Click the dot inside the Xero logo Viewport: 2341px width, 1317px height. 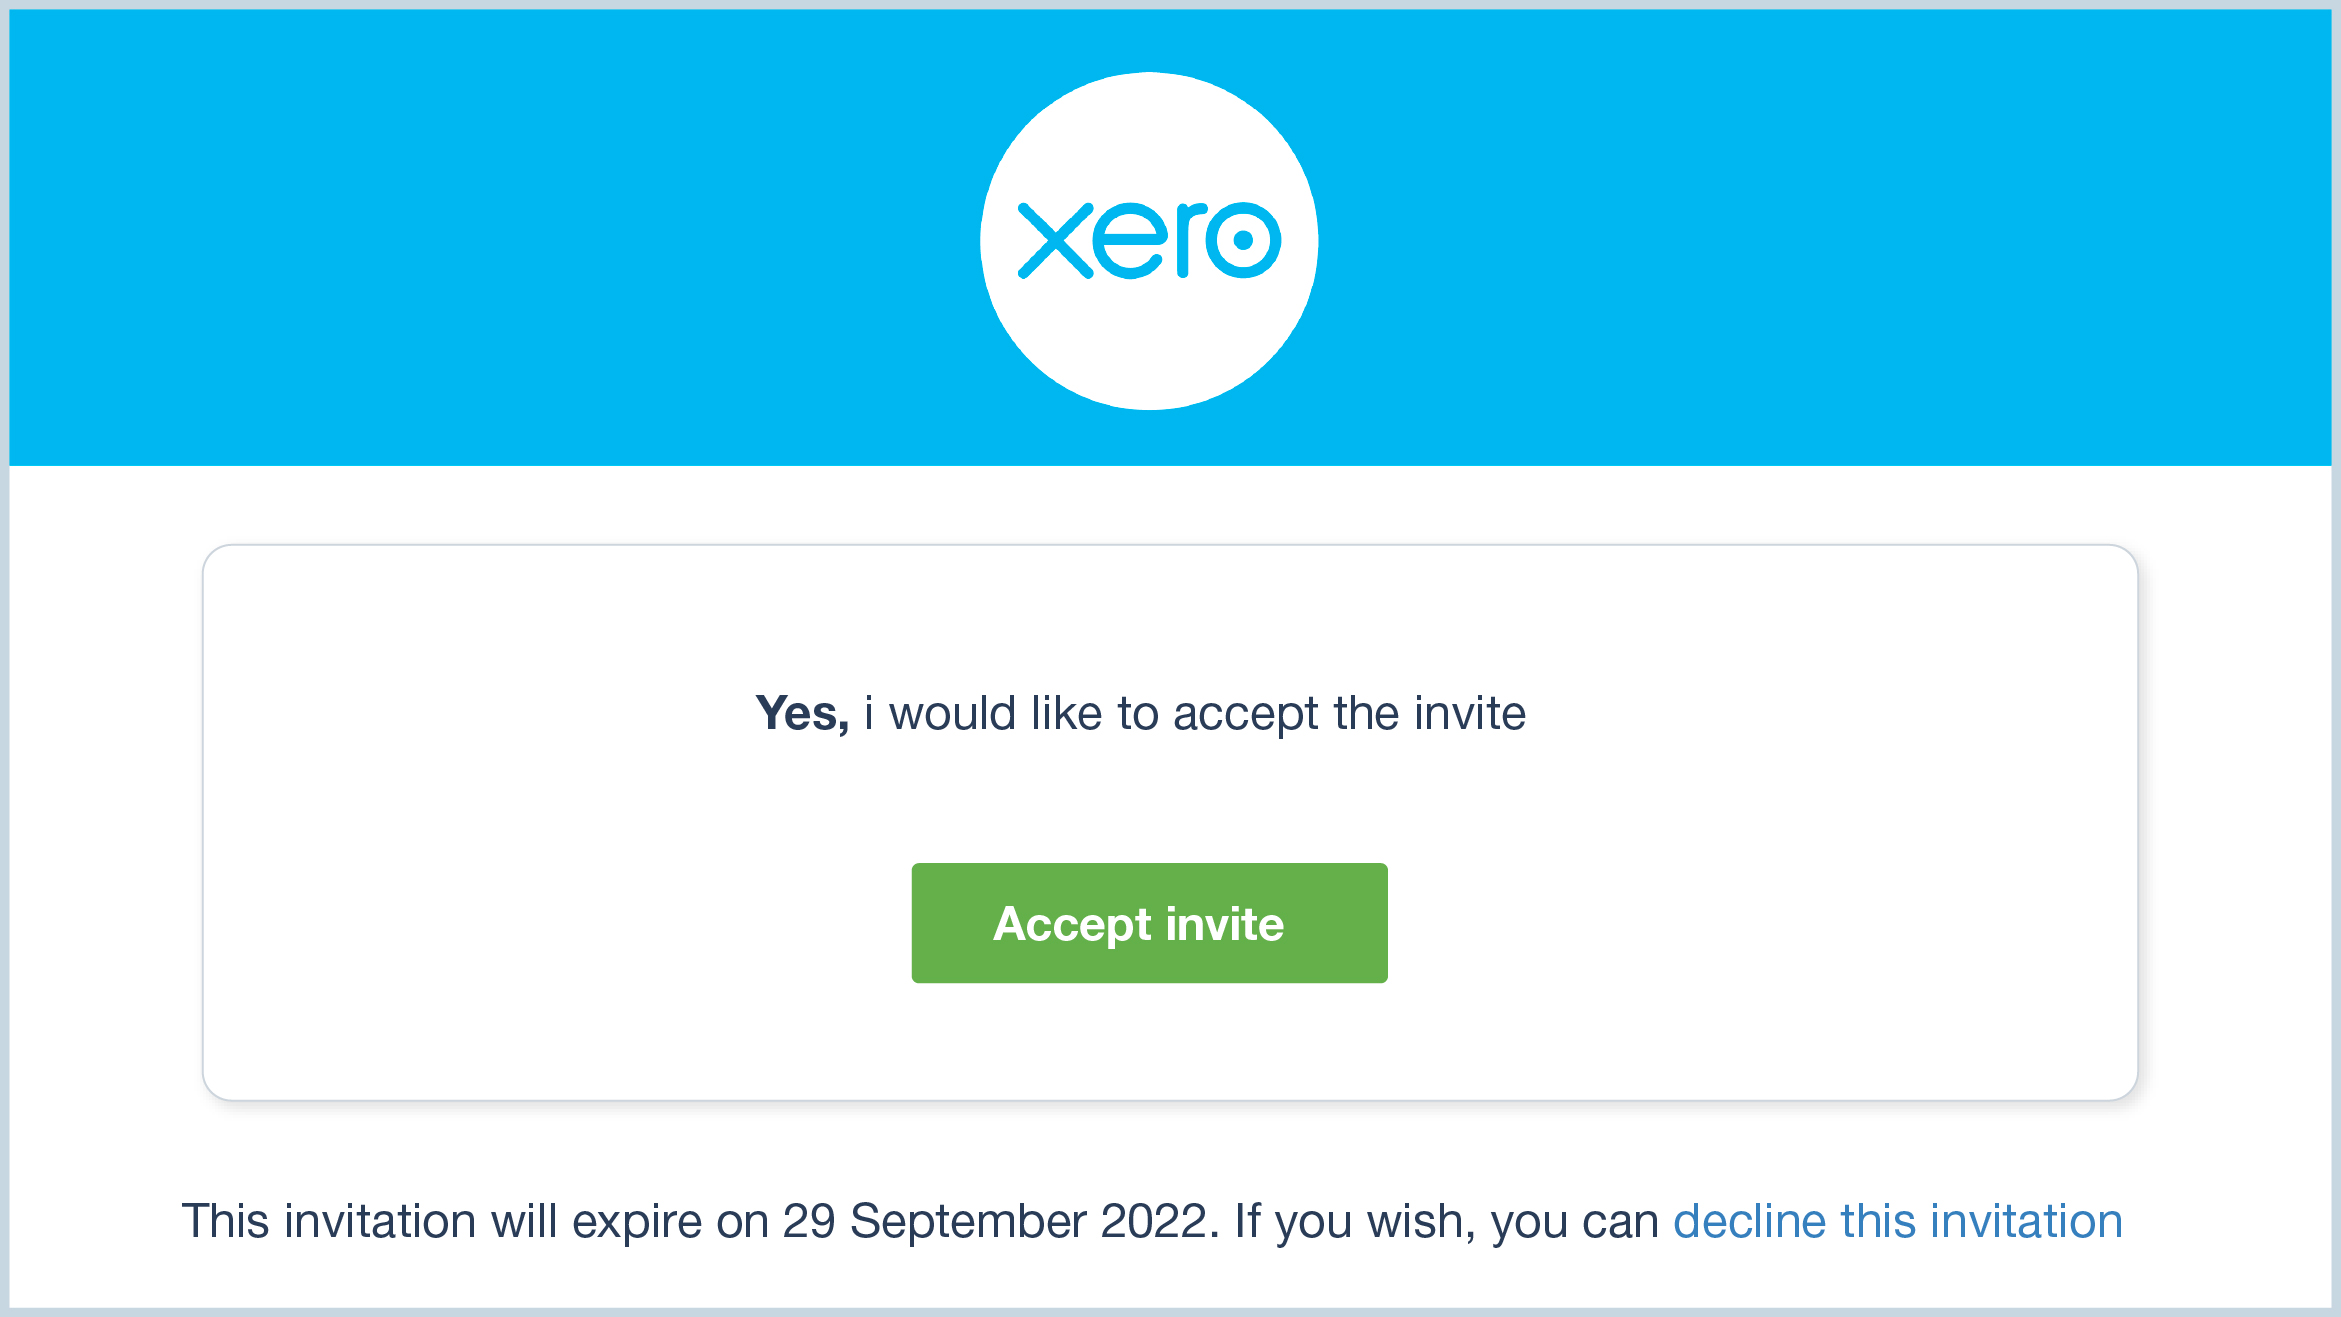click(1244, 240)
